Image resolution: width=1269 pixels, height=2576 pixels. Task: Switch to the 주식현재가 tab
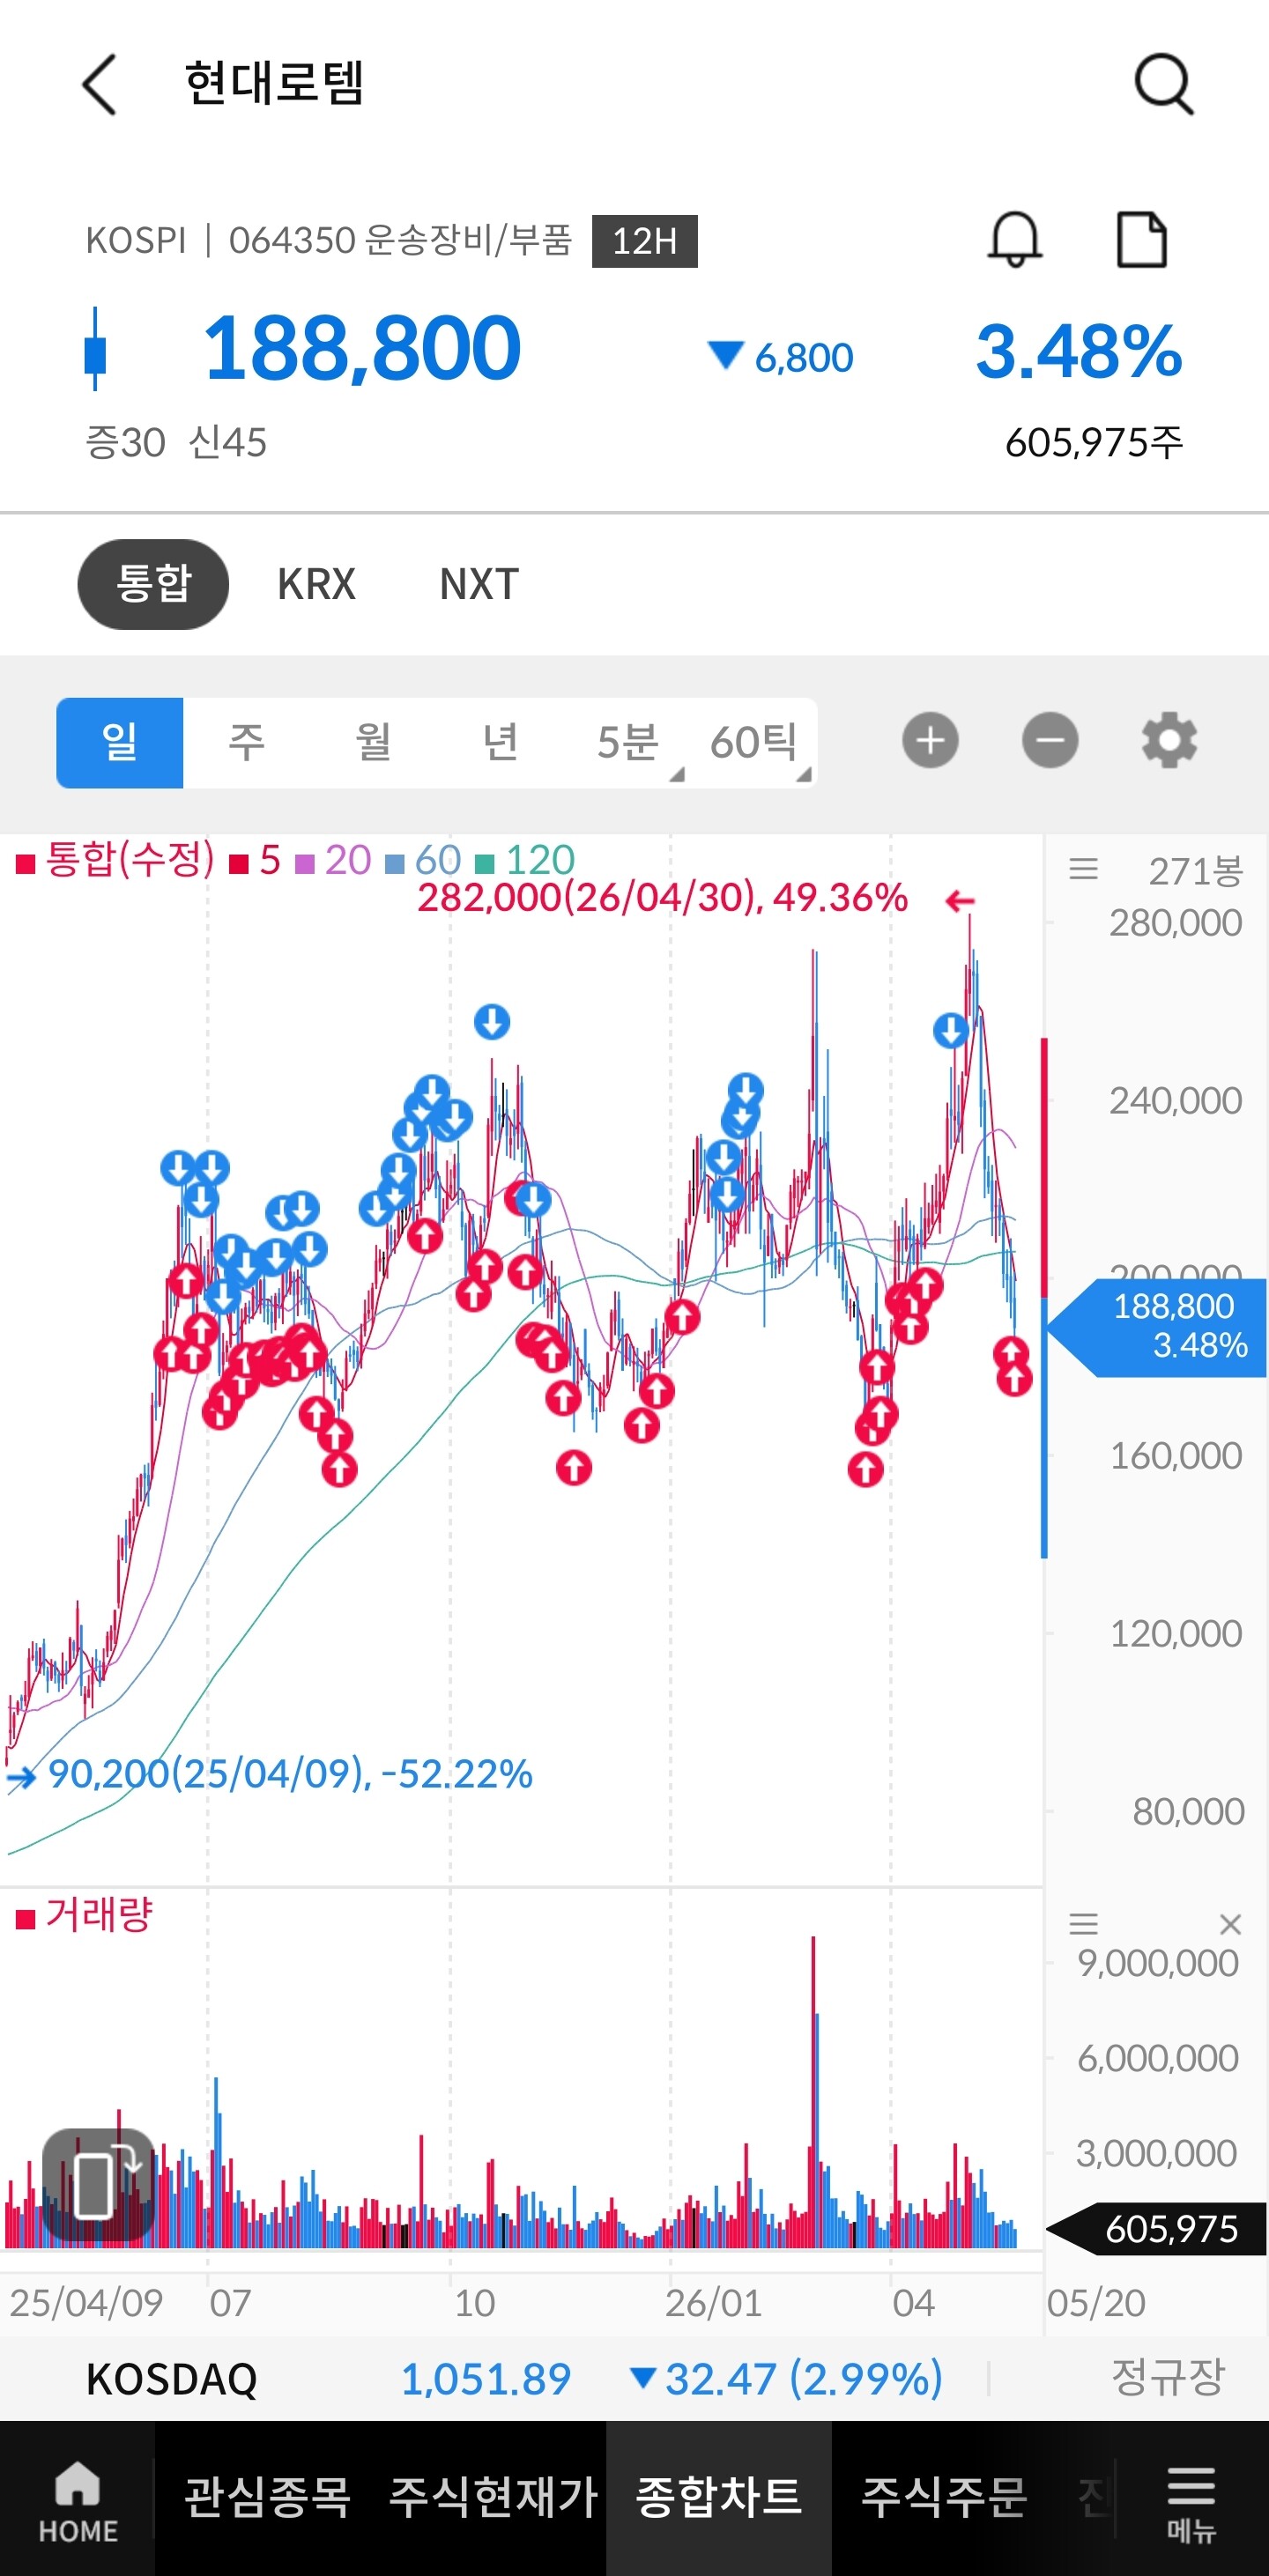tap(493, 2498)
